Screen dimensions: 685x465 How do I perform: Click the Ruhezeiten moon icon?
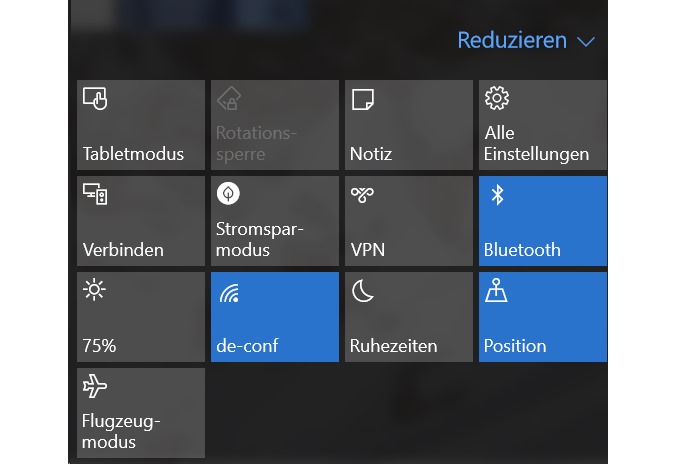[363, 290]
